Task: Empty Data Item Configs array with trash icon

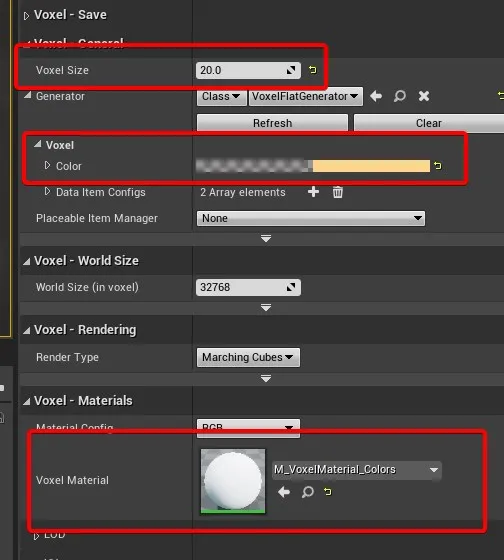Action: tap(338, 192)
